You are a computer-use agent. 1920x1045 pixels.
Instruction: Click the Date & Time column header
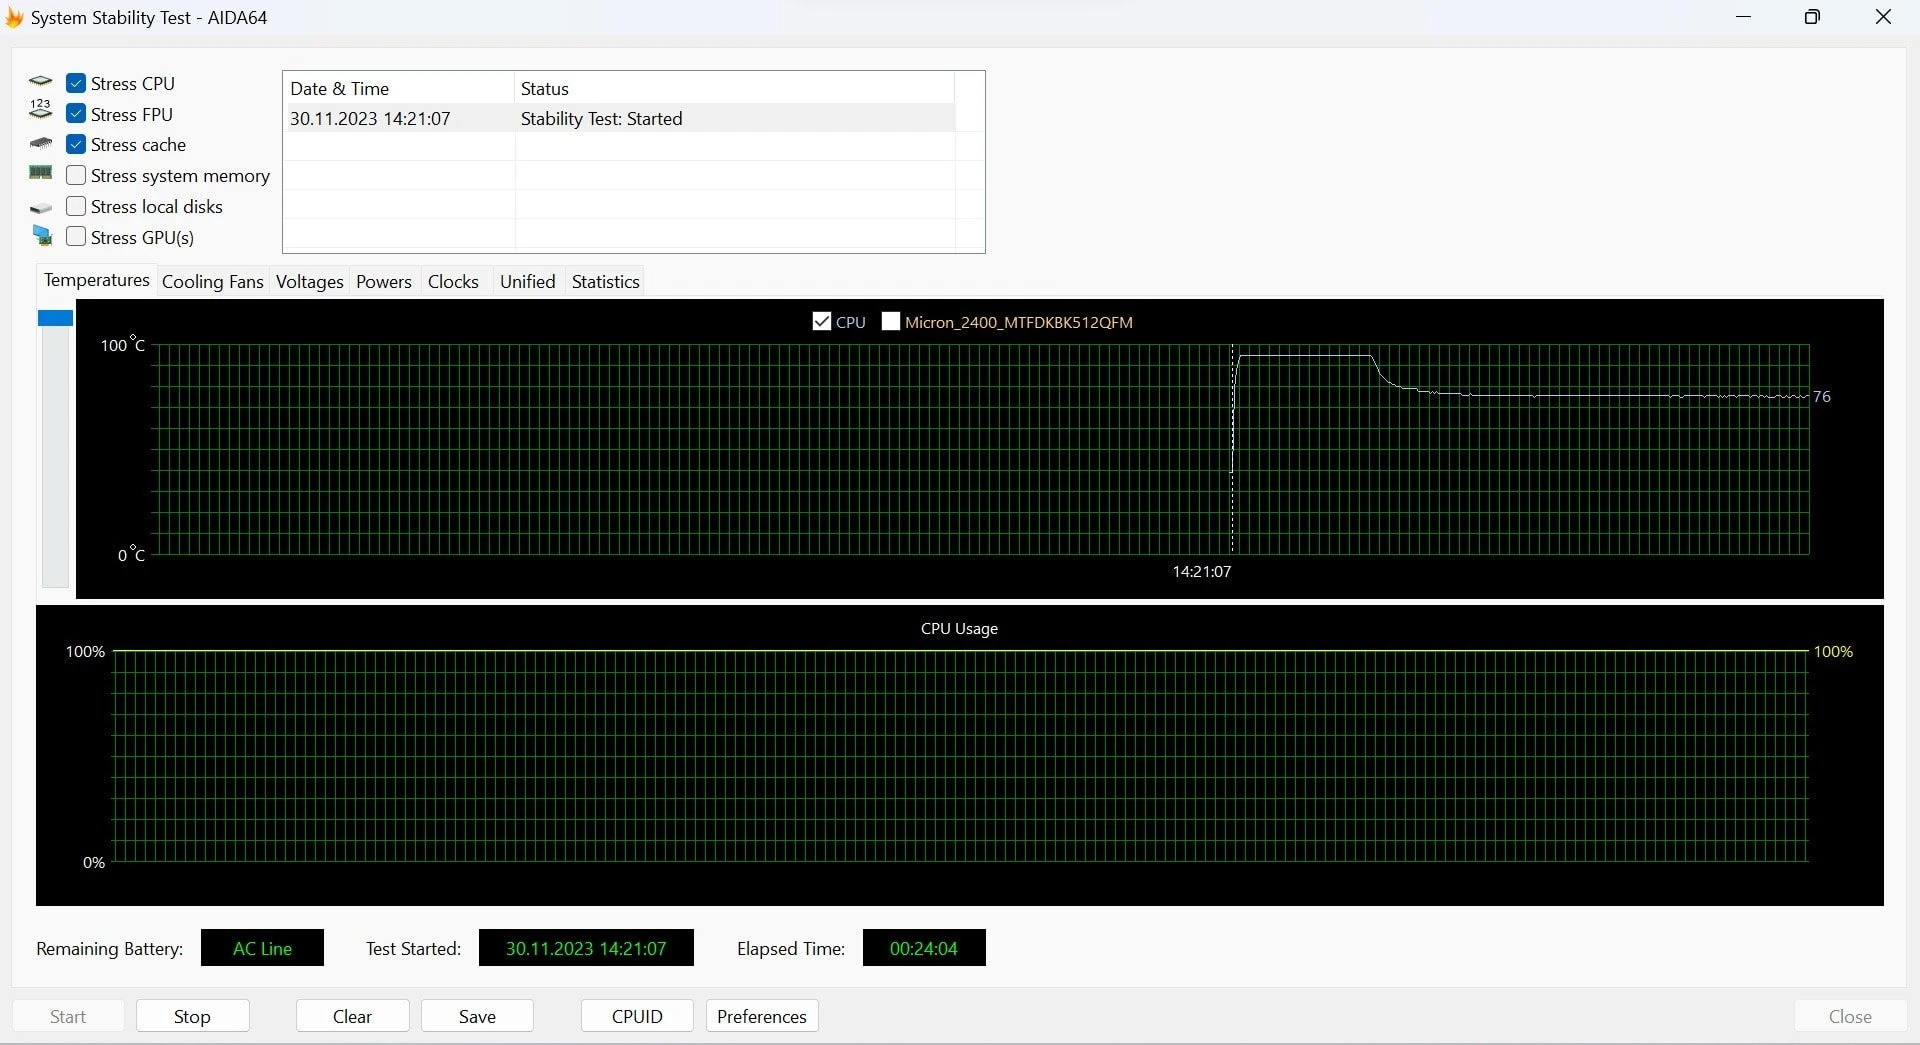click(x=398, y=88)
